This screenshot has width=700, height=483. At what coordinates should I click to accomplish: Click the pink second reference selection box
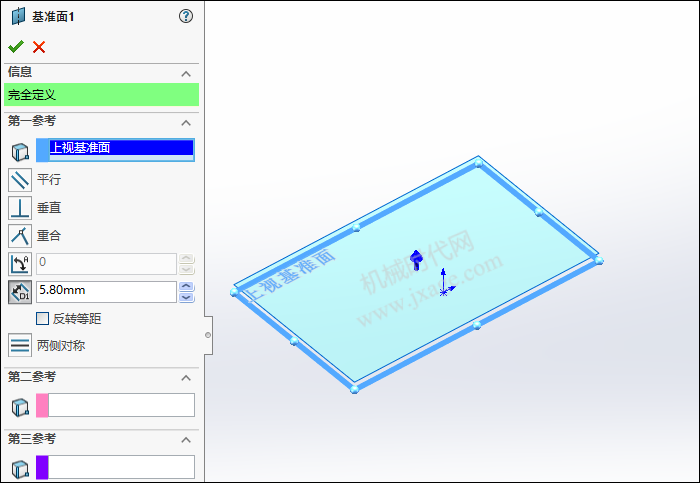115,405
